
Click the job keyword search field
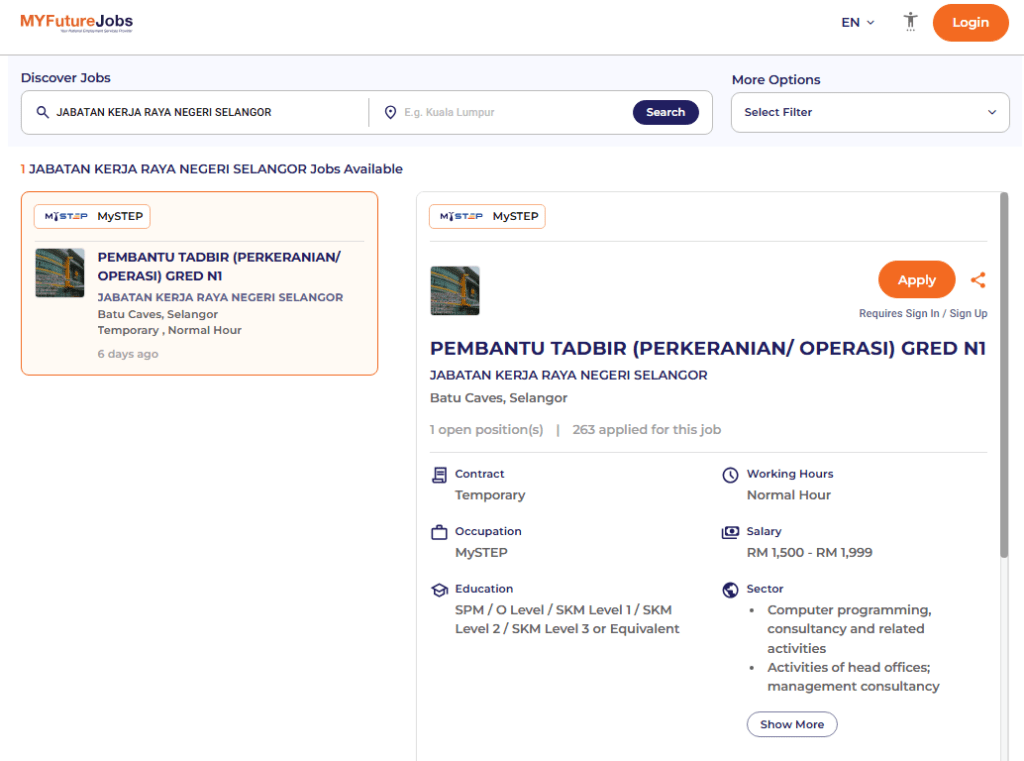coord(202,112)
